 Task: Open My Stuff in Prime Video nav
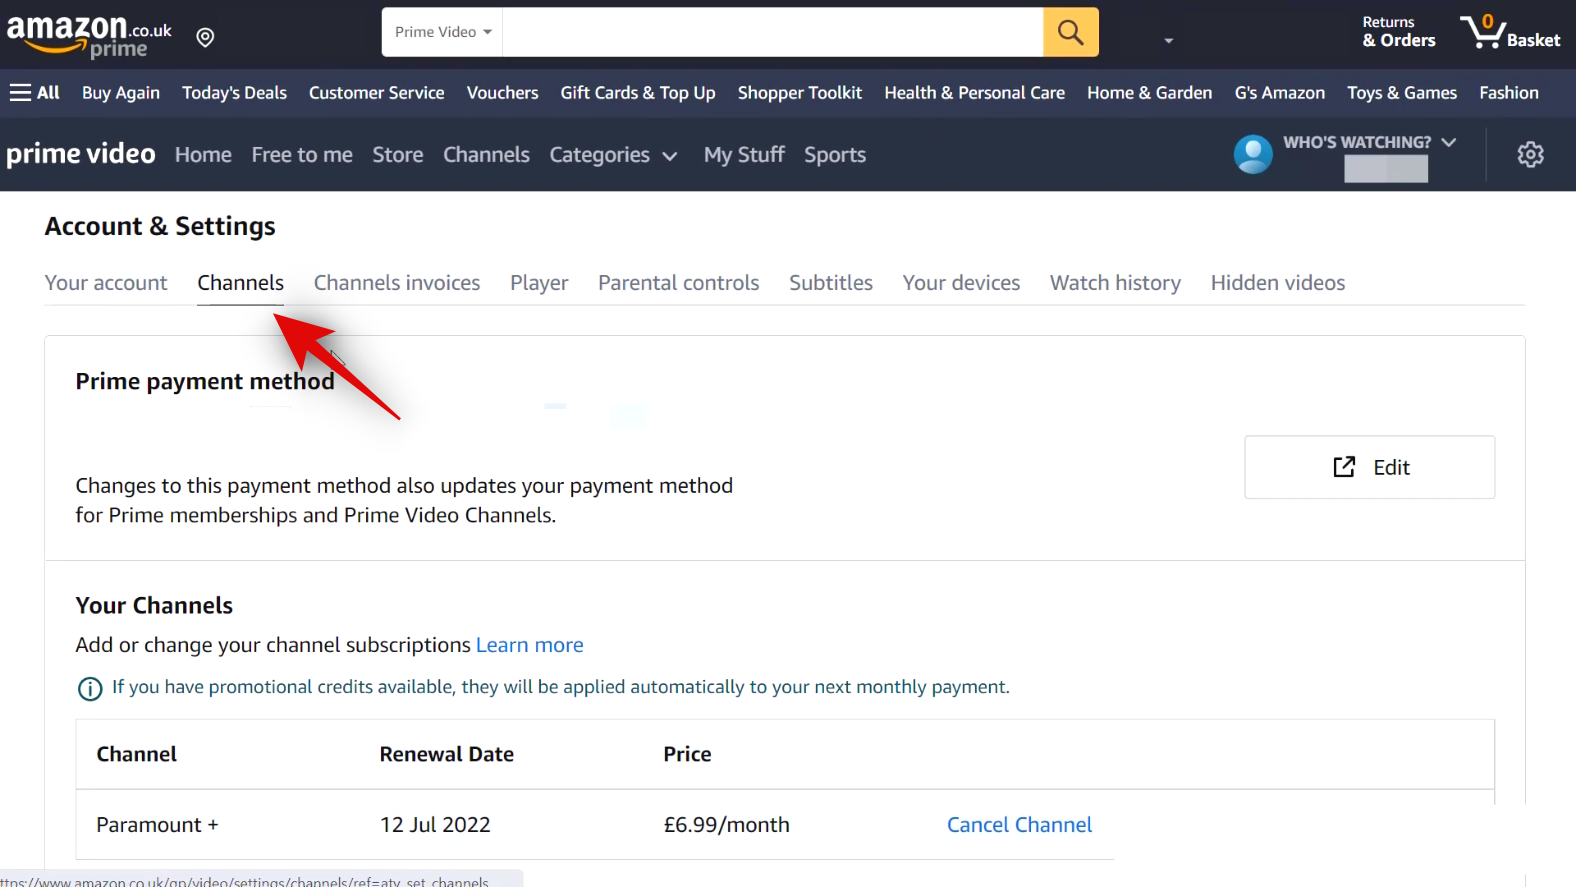point(743,155)
